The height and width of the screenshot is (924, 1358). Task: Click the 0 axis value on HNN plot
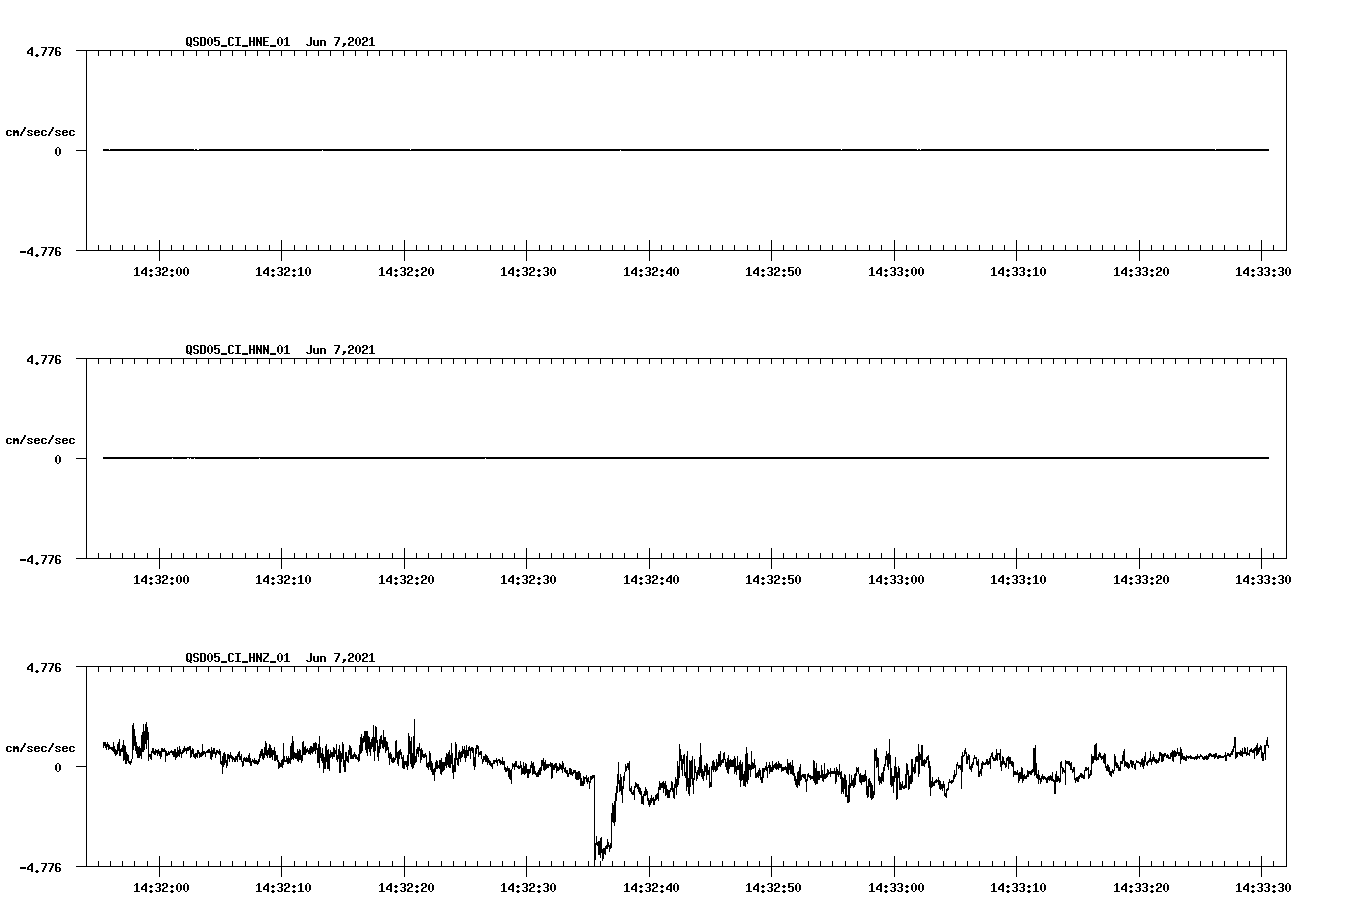[58, 459]
